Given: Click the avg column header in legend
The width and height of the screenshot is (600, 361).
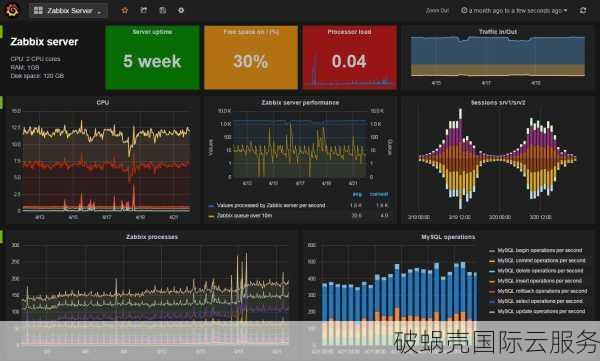Looking at the screenshot, I should tap(357, 194).
